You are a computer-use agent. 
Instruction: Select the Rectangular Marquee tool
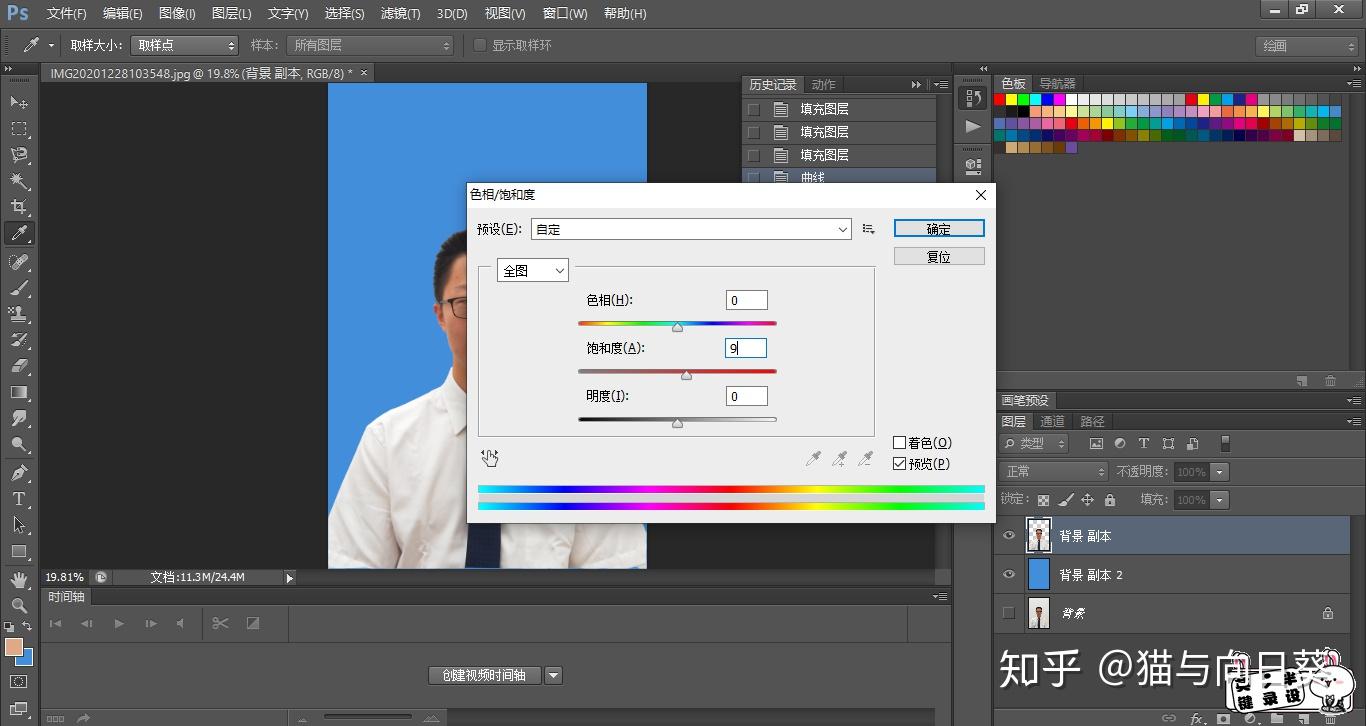tap(19, 129)
